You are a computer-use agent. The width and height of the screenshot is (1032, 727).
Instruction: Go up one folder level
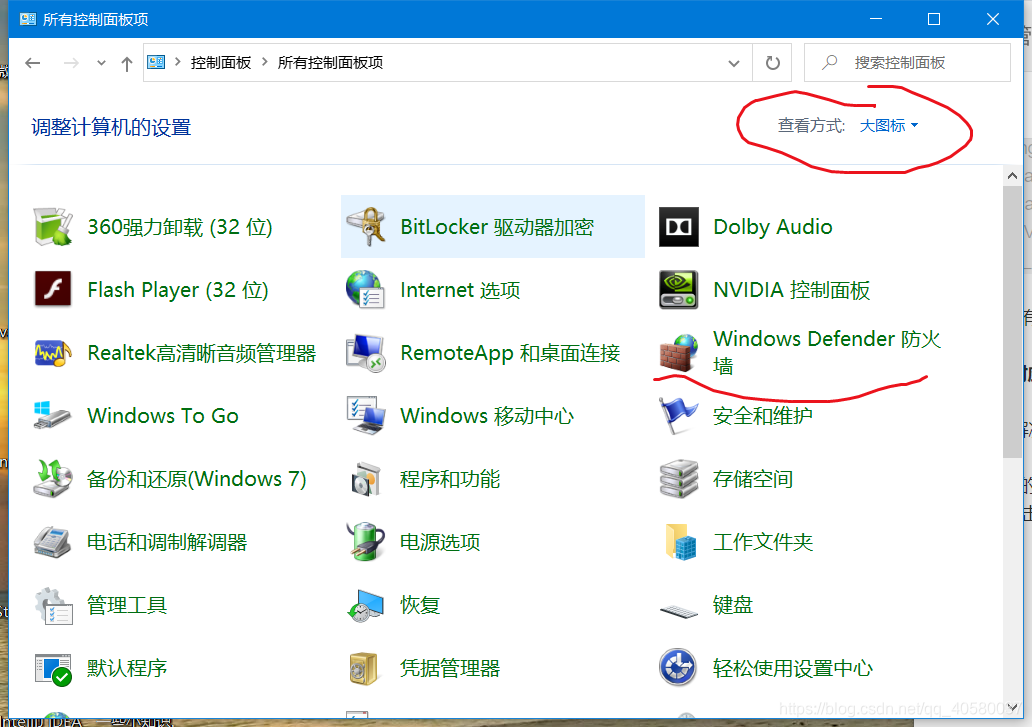(127, 63)
